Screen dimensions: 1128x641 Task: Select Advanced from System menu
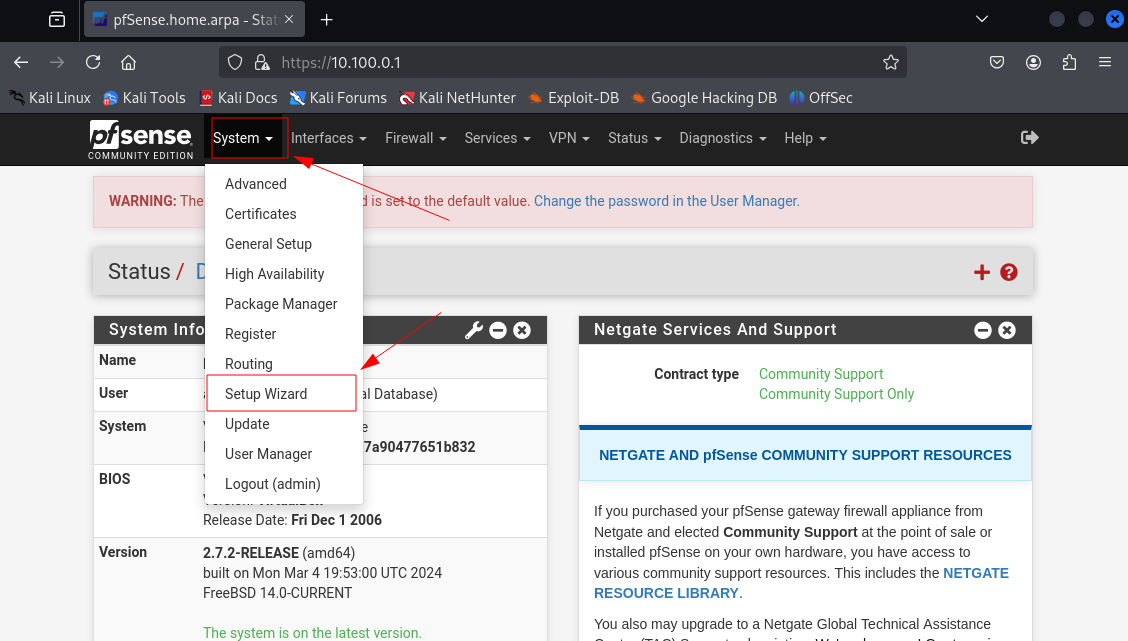[x=284, y=184]
